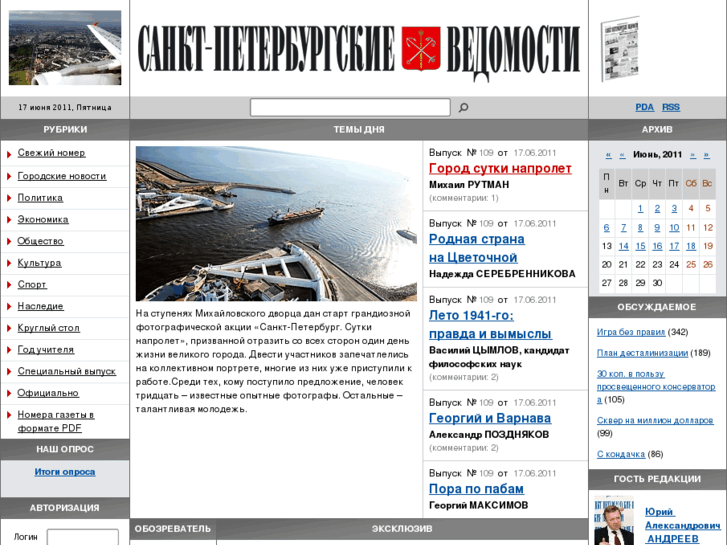The height and width of the screenshot is (545, 727).
Task: Open the newspaper issue thumbnail
Action: 620,49
